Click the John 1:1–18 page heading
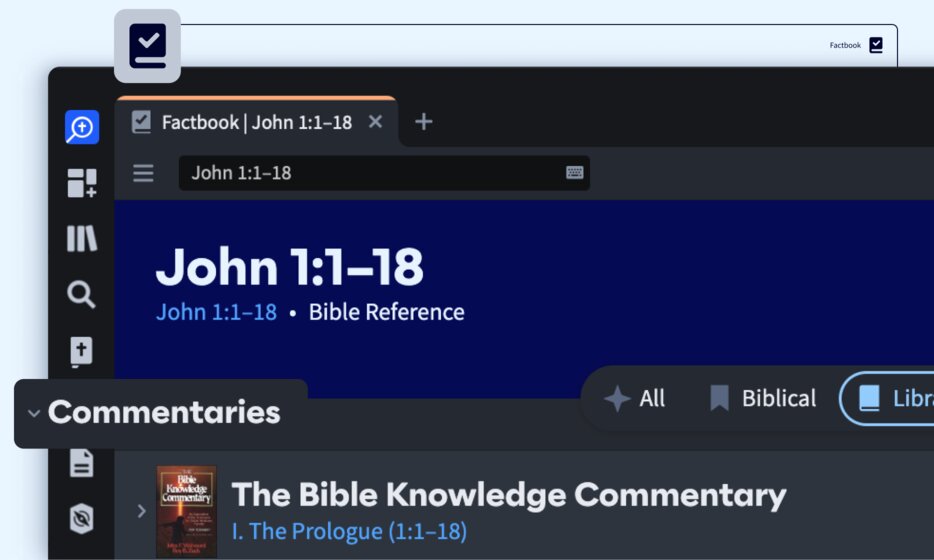Screen dimensions: 934x560 (x=289, y=267)
